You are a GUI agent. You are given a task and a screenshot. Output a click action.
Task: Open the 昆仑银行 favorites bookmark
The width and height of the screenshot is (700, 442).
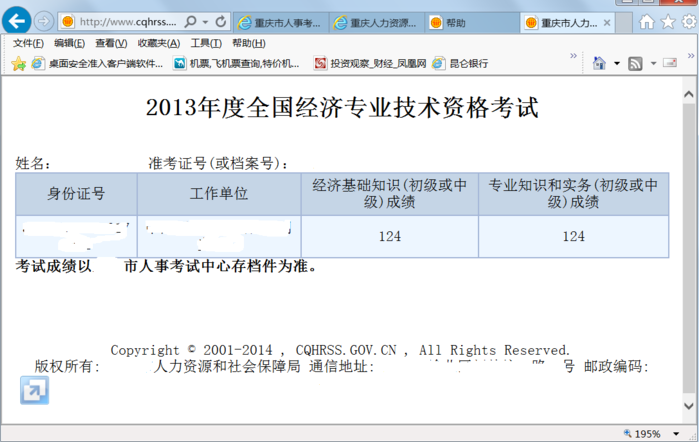tap(460, 64)
